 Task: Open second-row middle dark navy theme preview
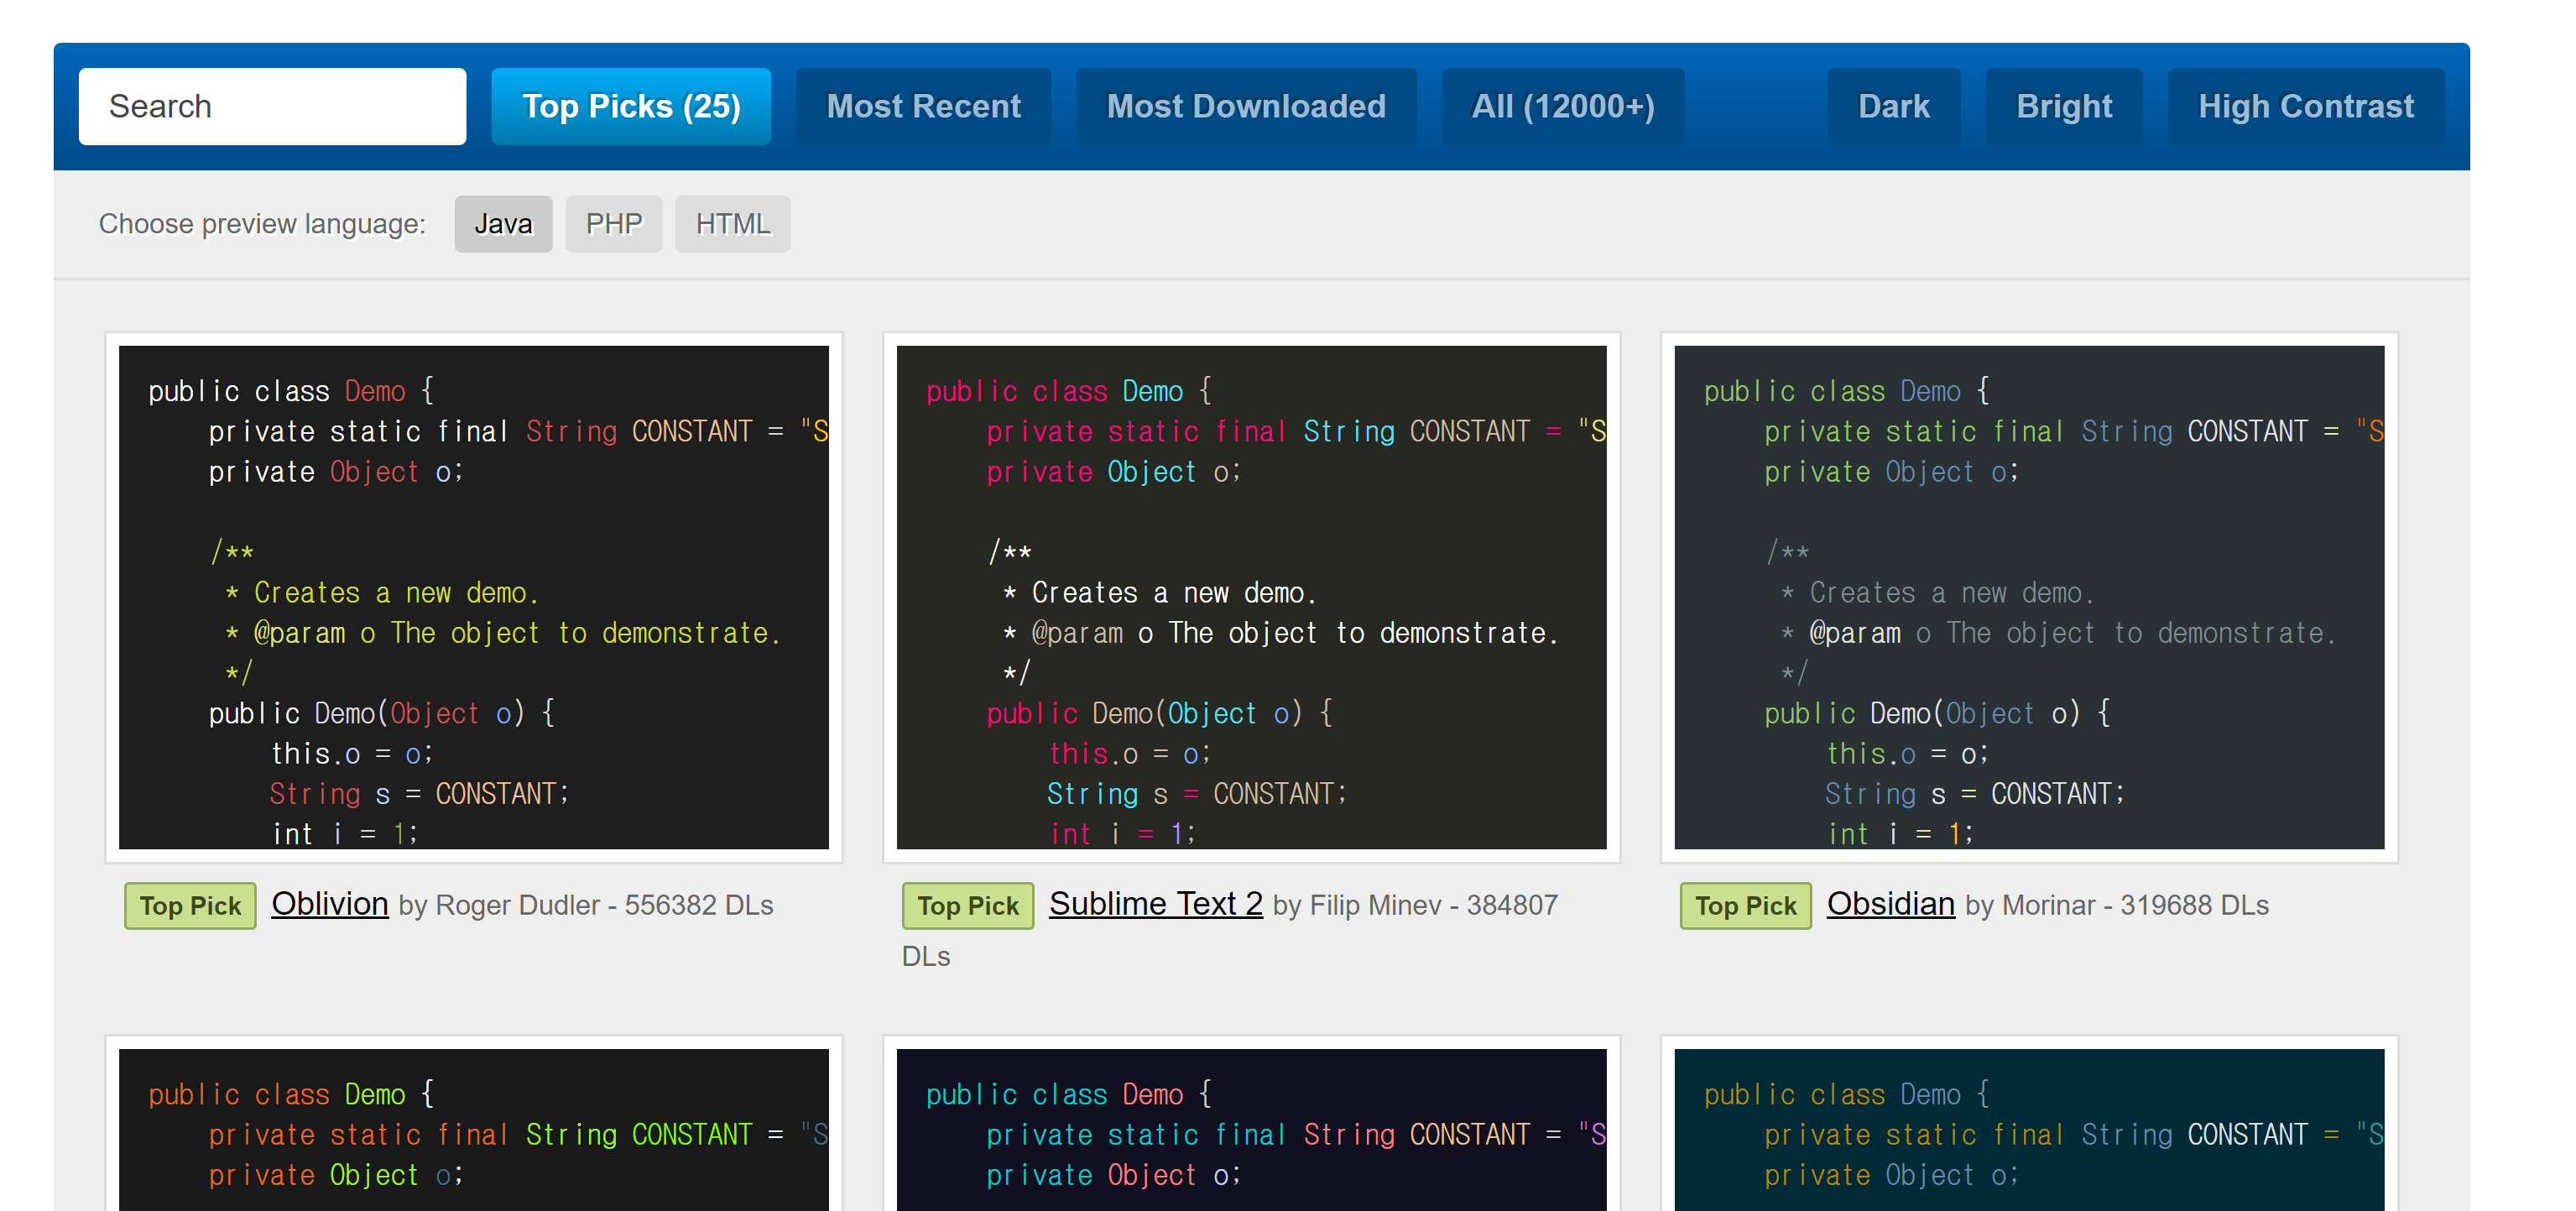[1251, 1130]
